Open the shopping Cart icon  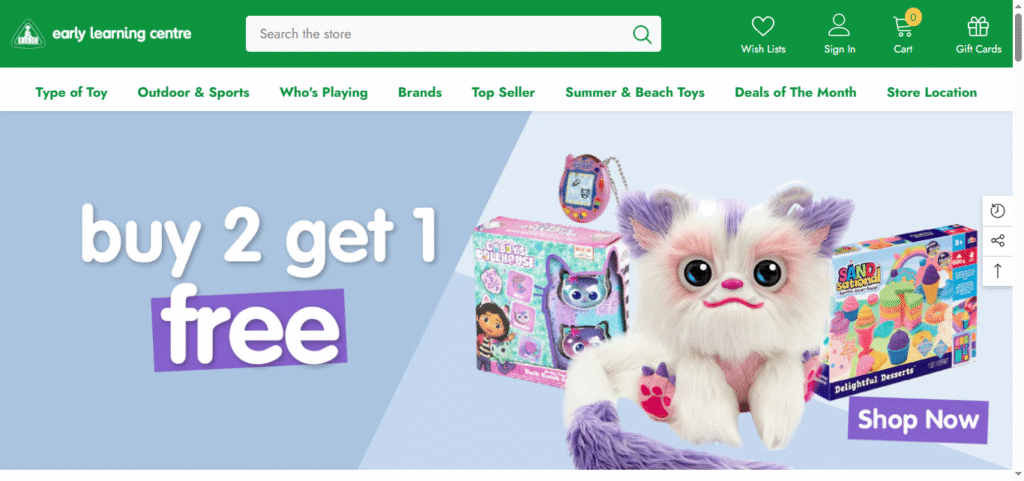tap(903, 26)
